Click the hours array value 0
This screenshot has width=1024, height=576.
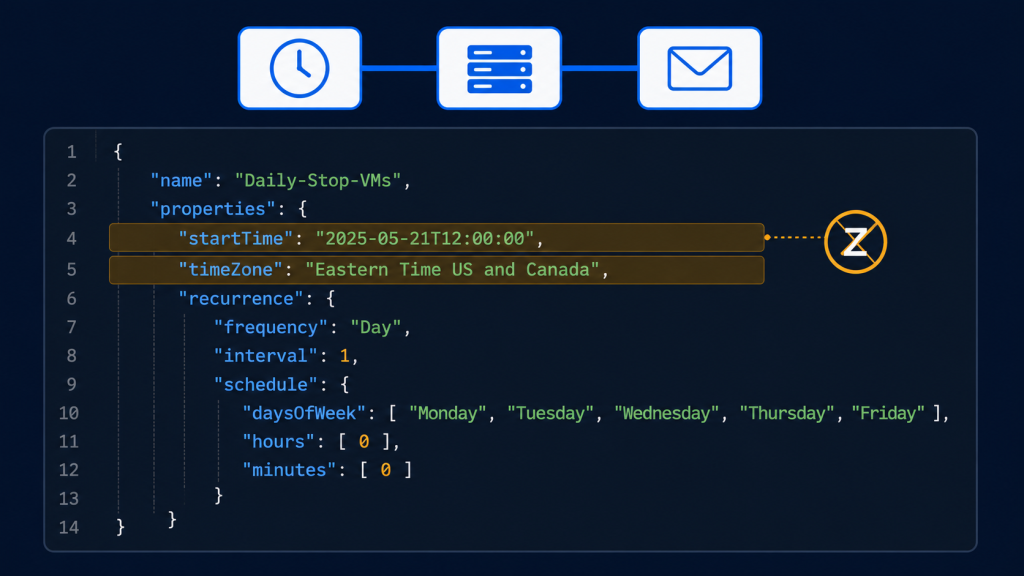pyautogui.click(x=364, y=441)
